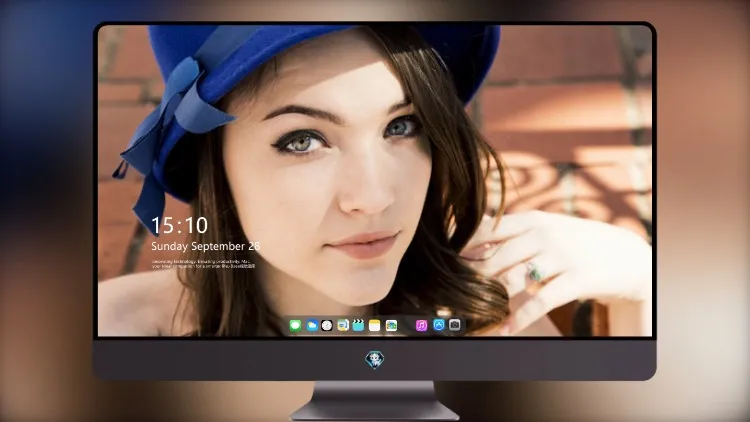The height and width of the screenshot is (422, 750).
Task: Launch the Weather app from the dock
Action: click(312, 325)
